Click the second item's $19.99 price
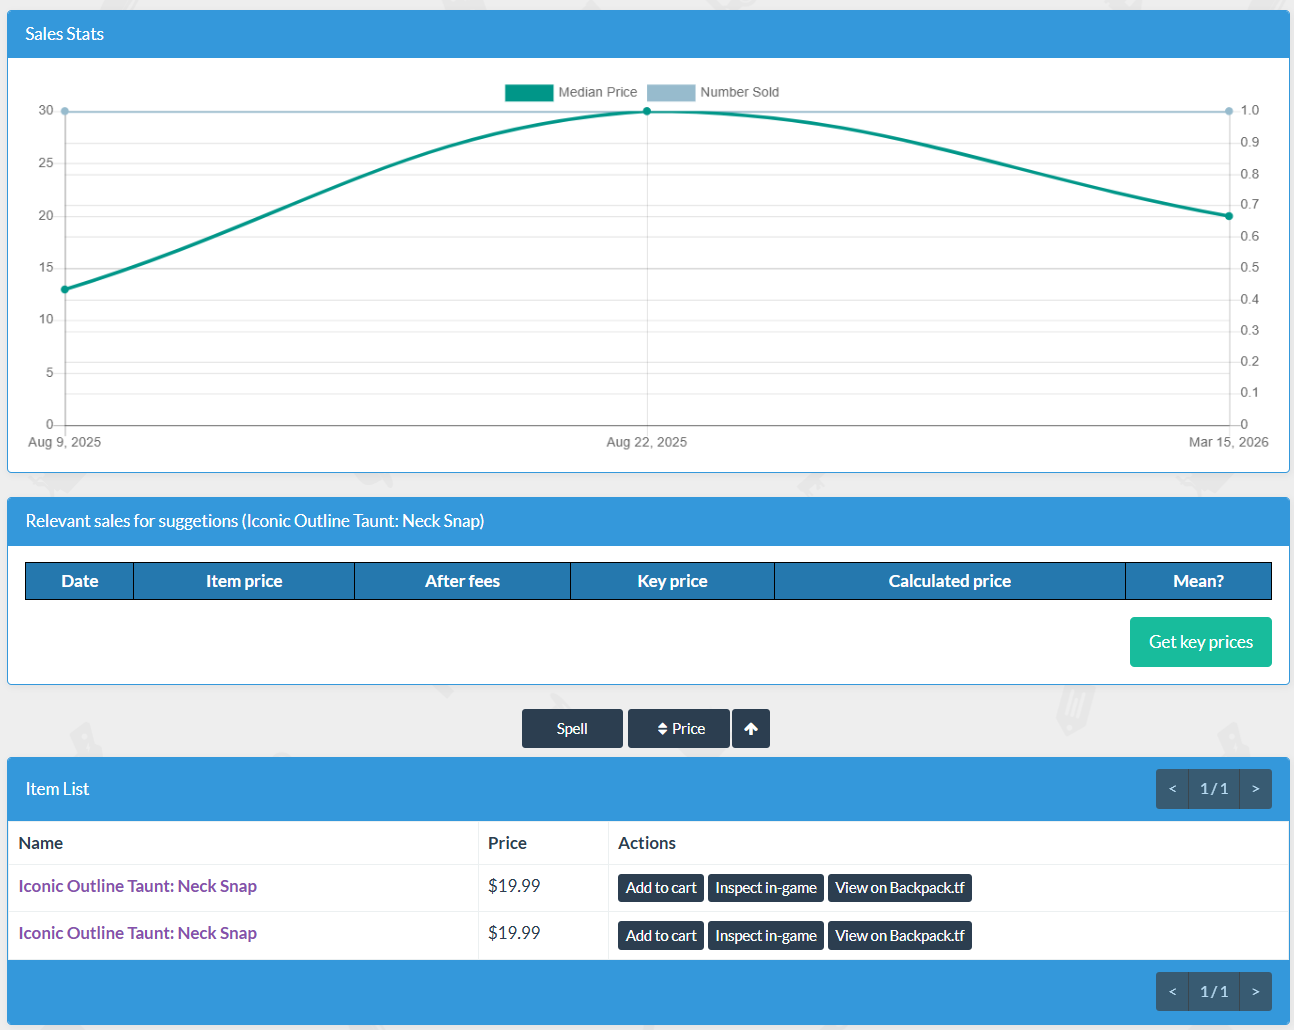The width and height of the screenshot is (1294, 1030). point(514,933)
